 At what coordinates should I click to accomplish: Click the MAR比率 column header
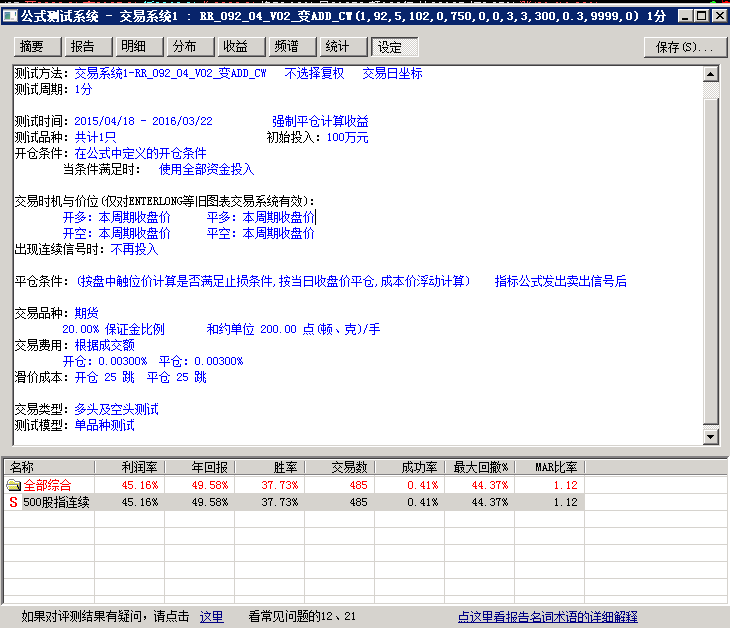550,467
